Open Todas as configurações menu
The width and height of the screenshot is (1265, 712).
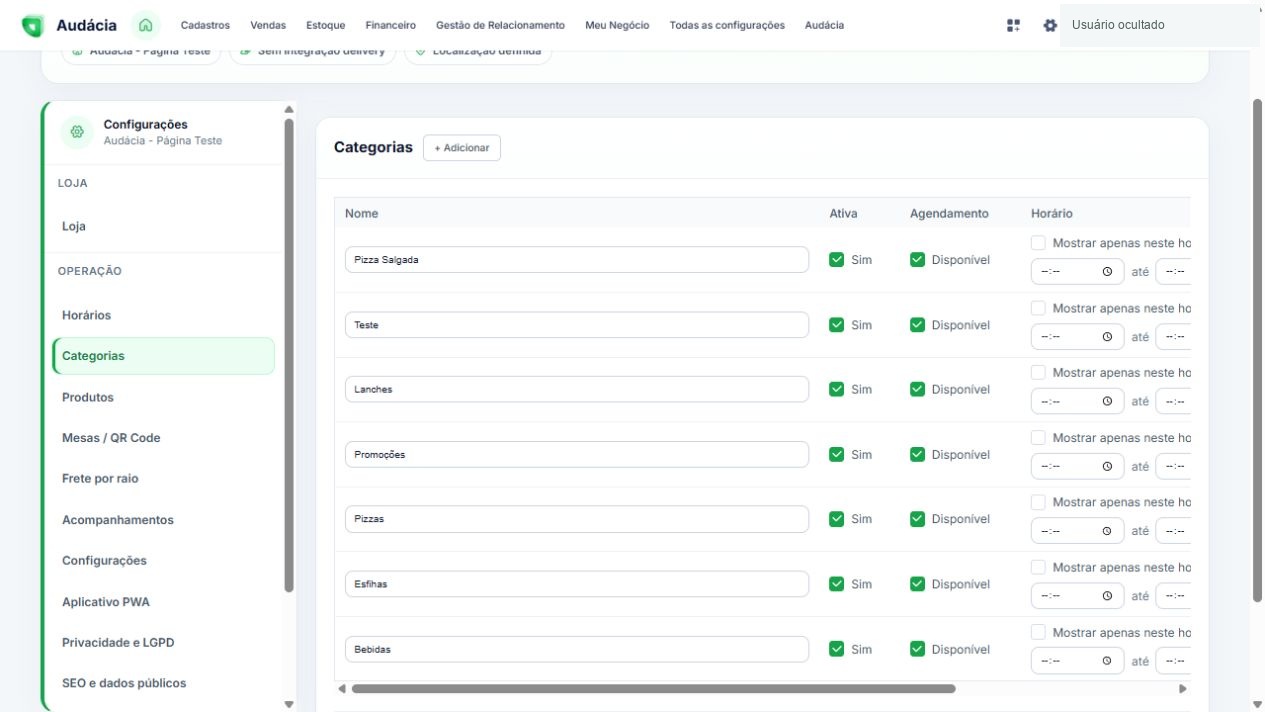point(727,25)
